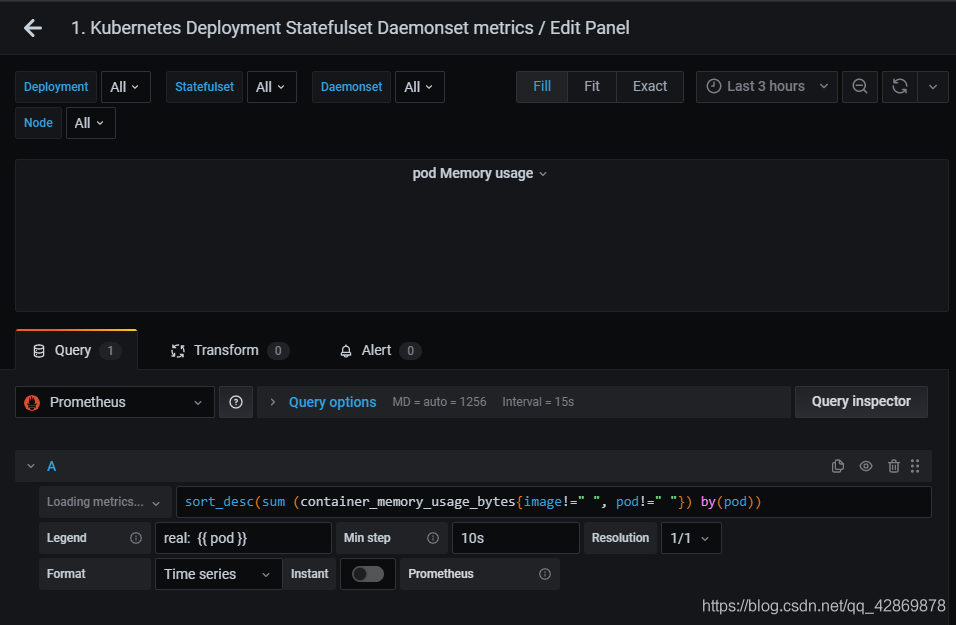The width and height of the screenshot is (956, 625).
Task: Open the Last 3 hours time picker
Action: (x=767, y=87)
